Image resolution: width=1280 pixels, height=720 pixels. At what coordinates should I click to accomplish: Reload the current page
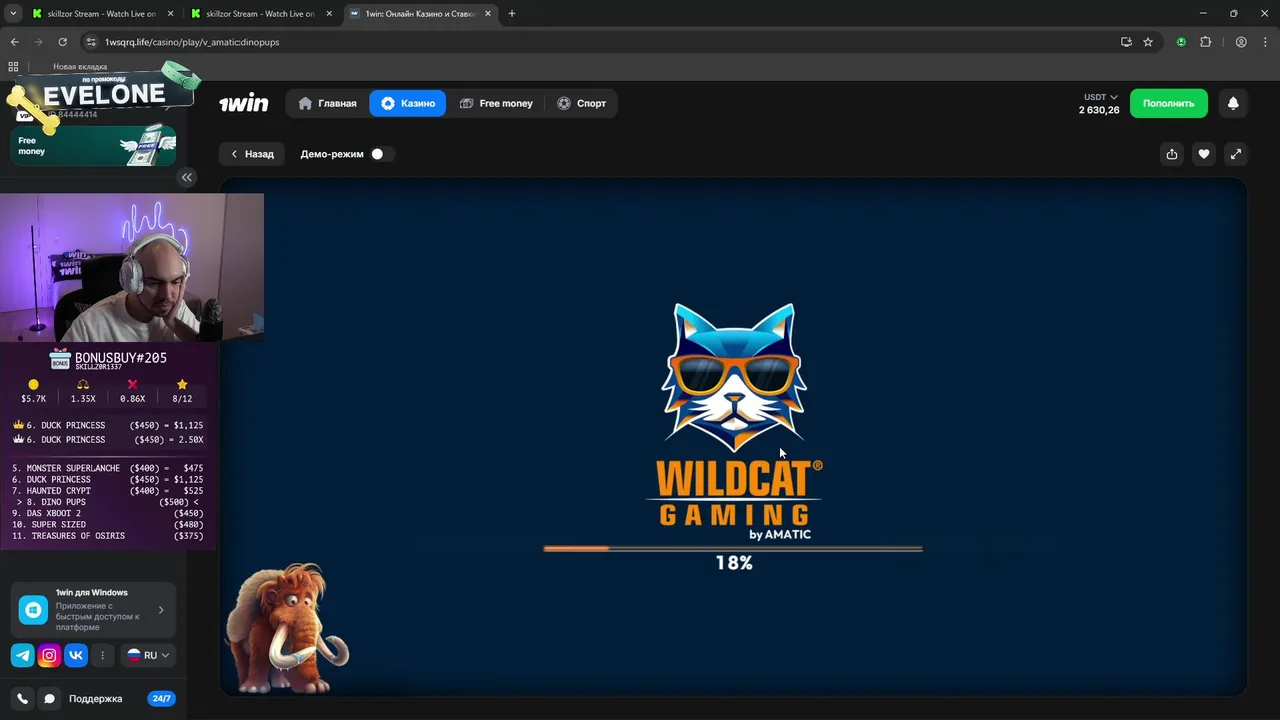pyautogui.click(x=62, y=42)
